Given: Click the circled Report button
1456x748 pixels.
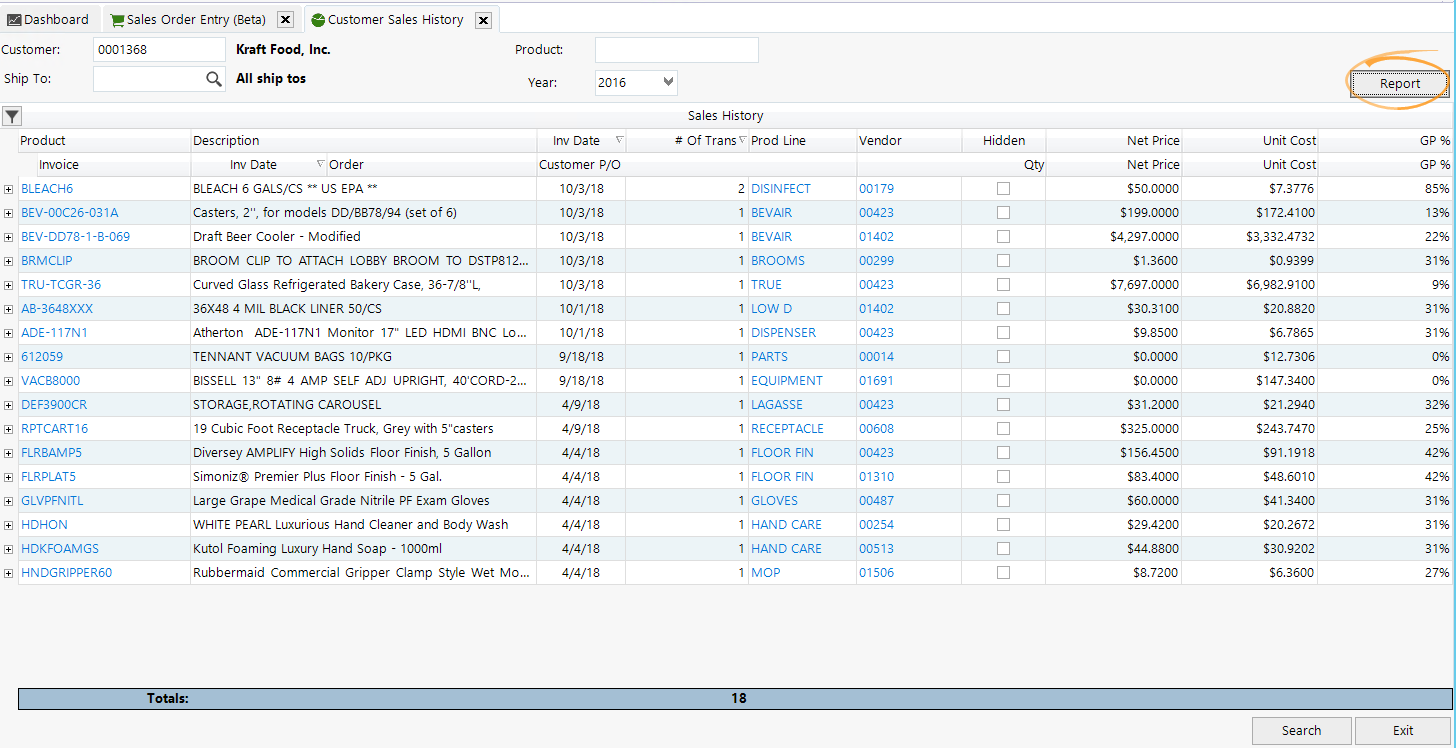Looking at the screenshot, I should pos(1399,83).
